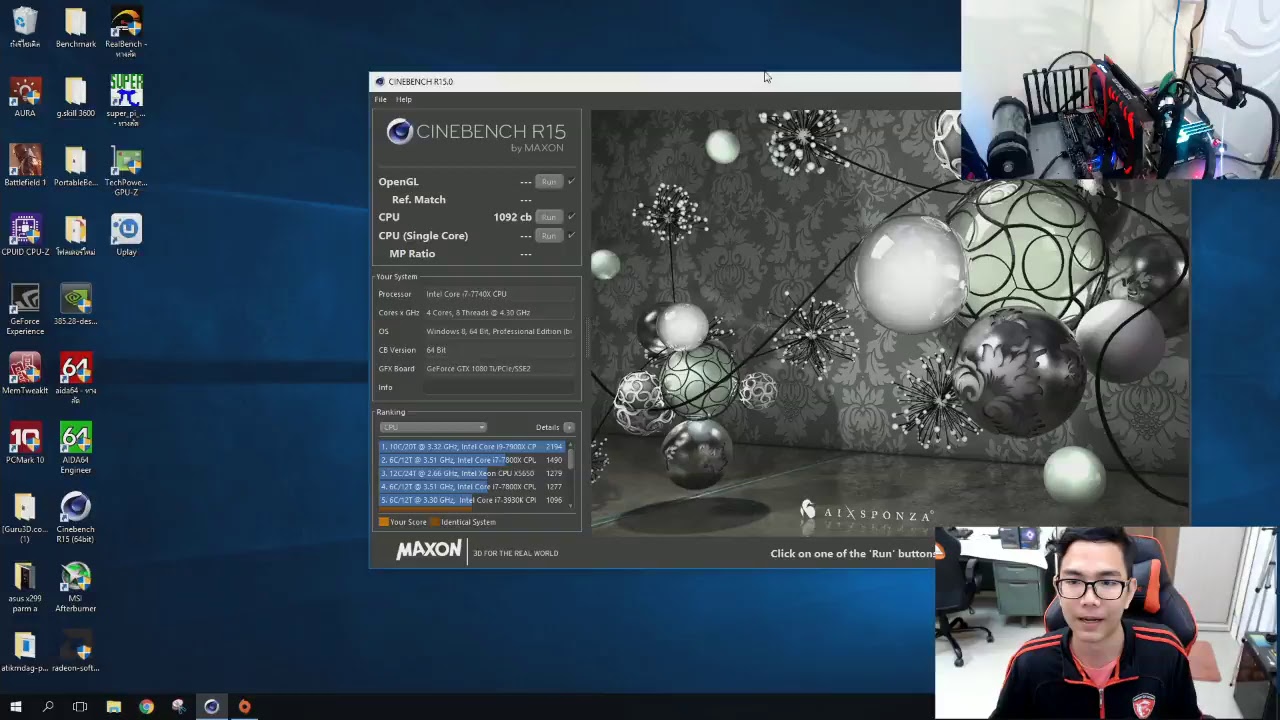Run the OpenGL benchmark
This screenshot has width=1280, height=720.
point(548,182)
